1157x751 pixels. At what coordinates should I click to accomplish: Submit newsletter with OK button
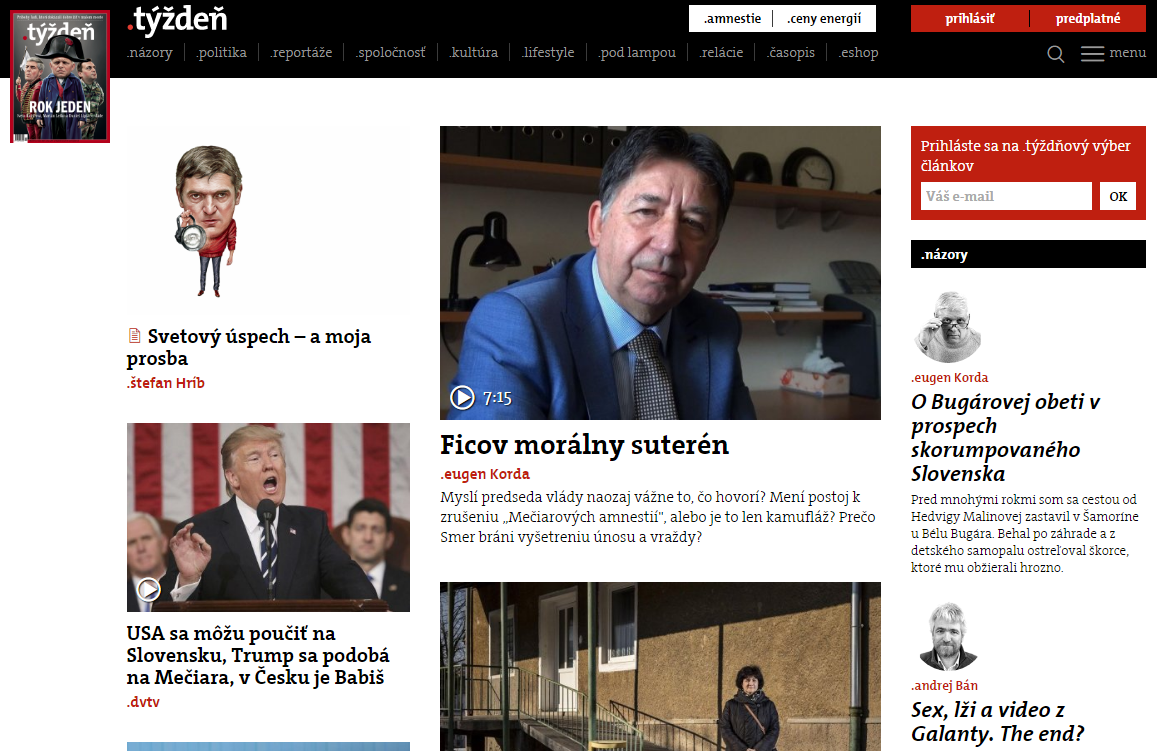click(1118, 196)
